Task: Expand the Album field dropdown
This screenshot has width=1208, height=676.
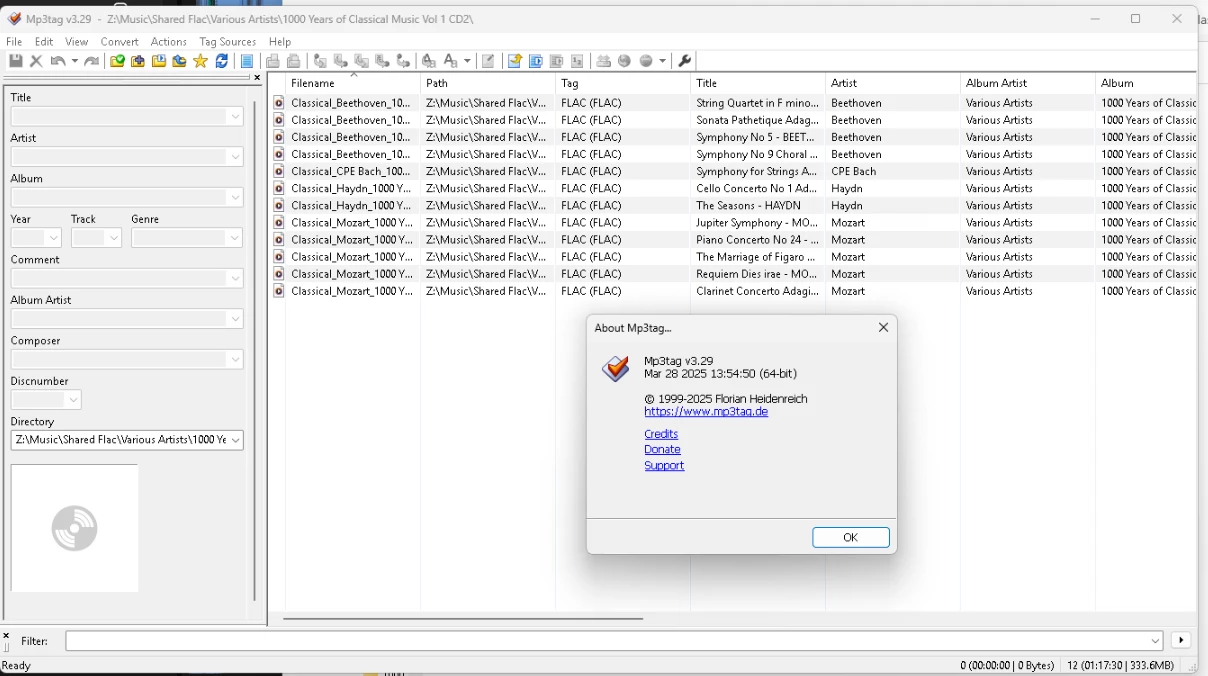Action: [x=235, y=197]
